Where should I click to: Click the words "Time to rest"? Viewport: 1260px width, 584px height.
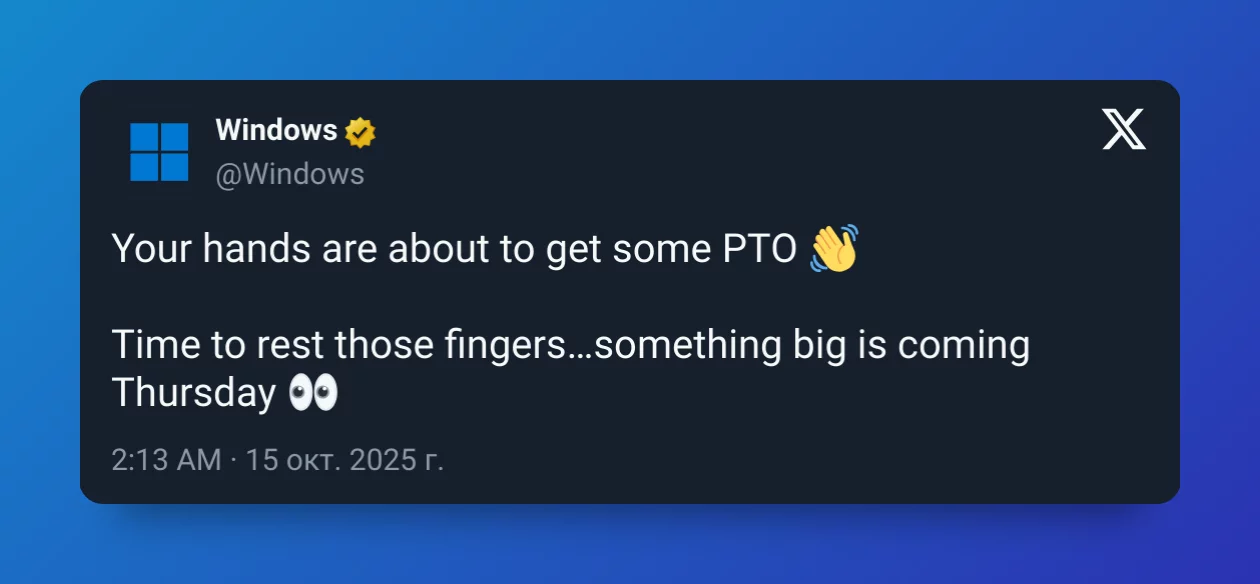pyautogui.click(x=218, y=346)
